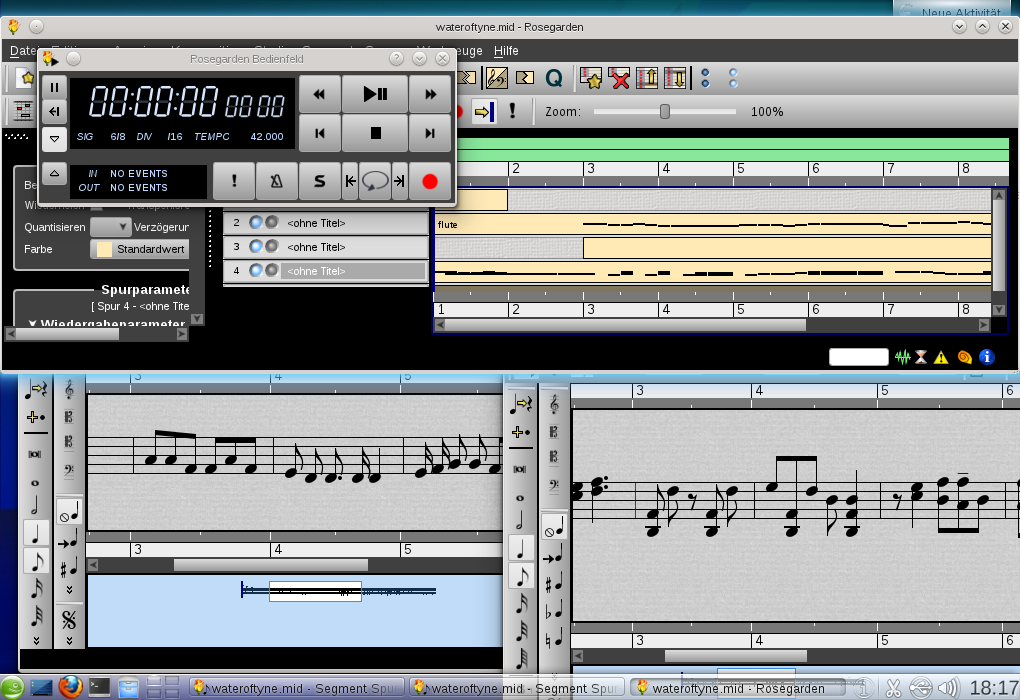The width and height of the screenshot is (1020, 700).
Task: Switch to wateroftyne.mid - Rosegarden taskbar entry
Action: 738,688
